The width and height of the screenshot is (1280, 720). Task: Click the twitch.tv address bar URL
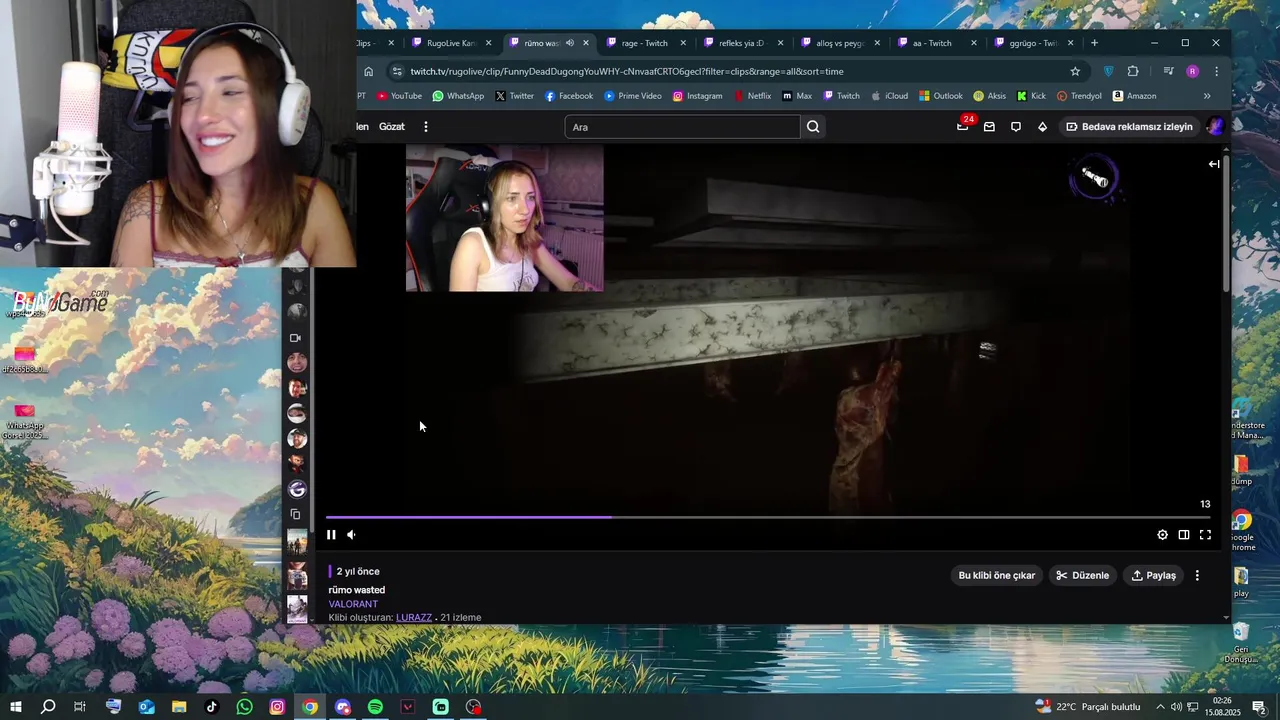coord(627,71)
